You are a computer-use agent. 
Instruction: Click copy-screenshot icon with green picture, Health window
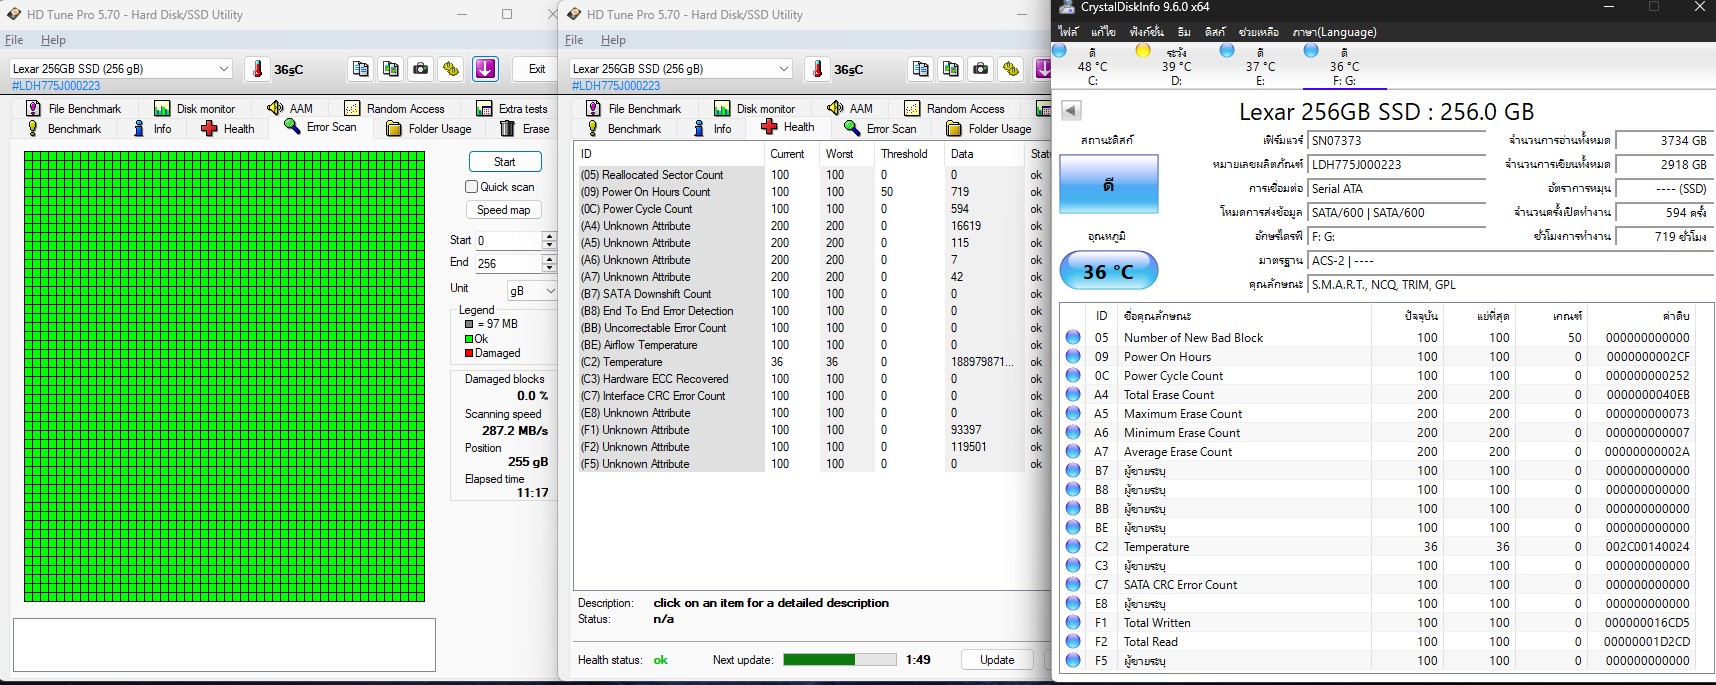[x=951, y=69]
